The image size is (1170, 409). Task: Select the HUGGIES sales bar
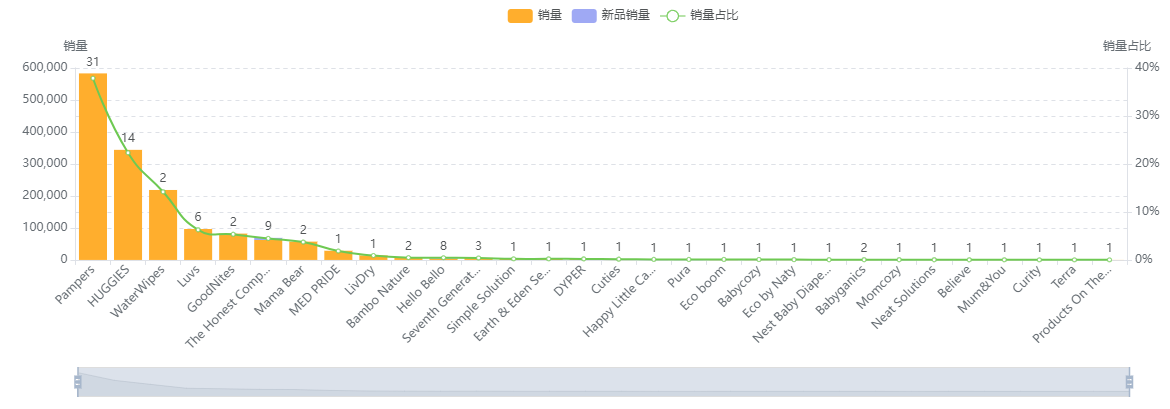click(128, 205)
